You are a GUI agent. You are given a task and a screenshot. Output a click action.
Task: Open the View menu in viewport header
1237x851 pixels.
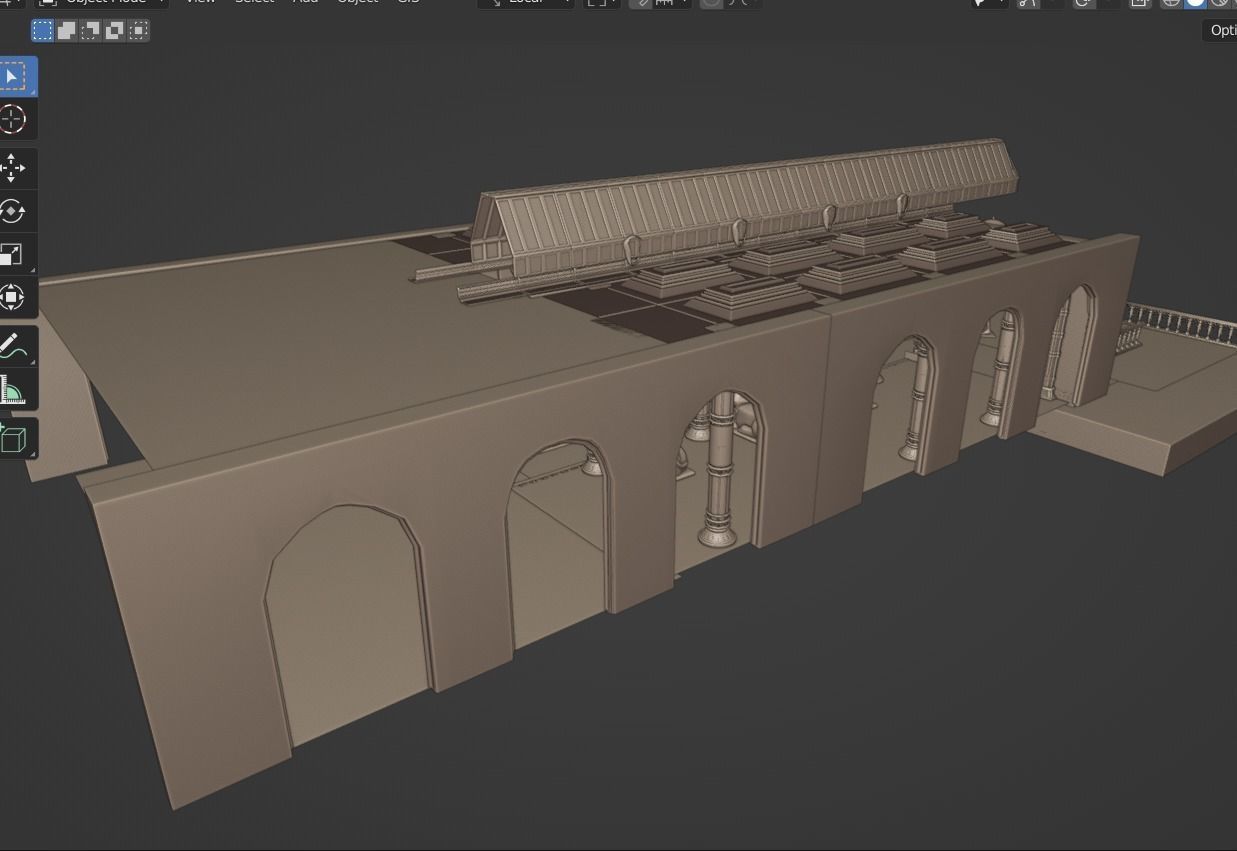point(200,3)
